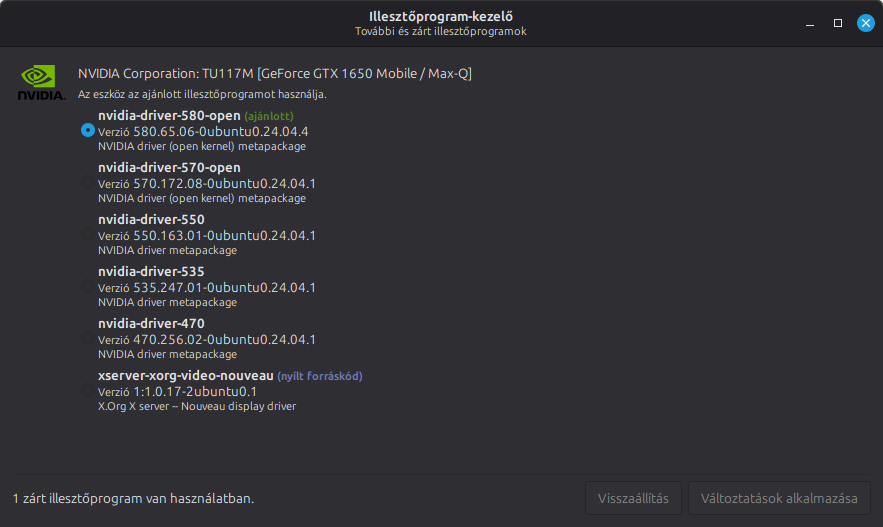Pick the nvidia-driver-470 radio option
This screenshot has width=883, height=527.
pyautogui.click(x=88, y=338)
